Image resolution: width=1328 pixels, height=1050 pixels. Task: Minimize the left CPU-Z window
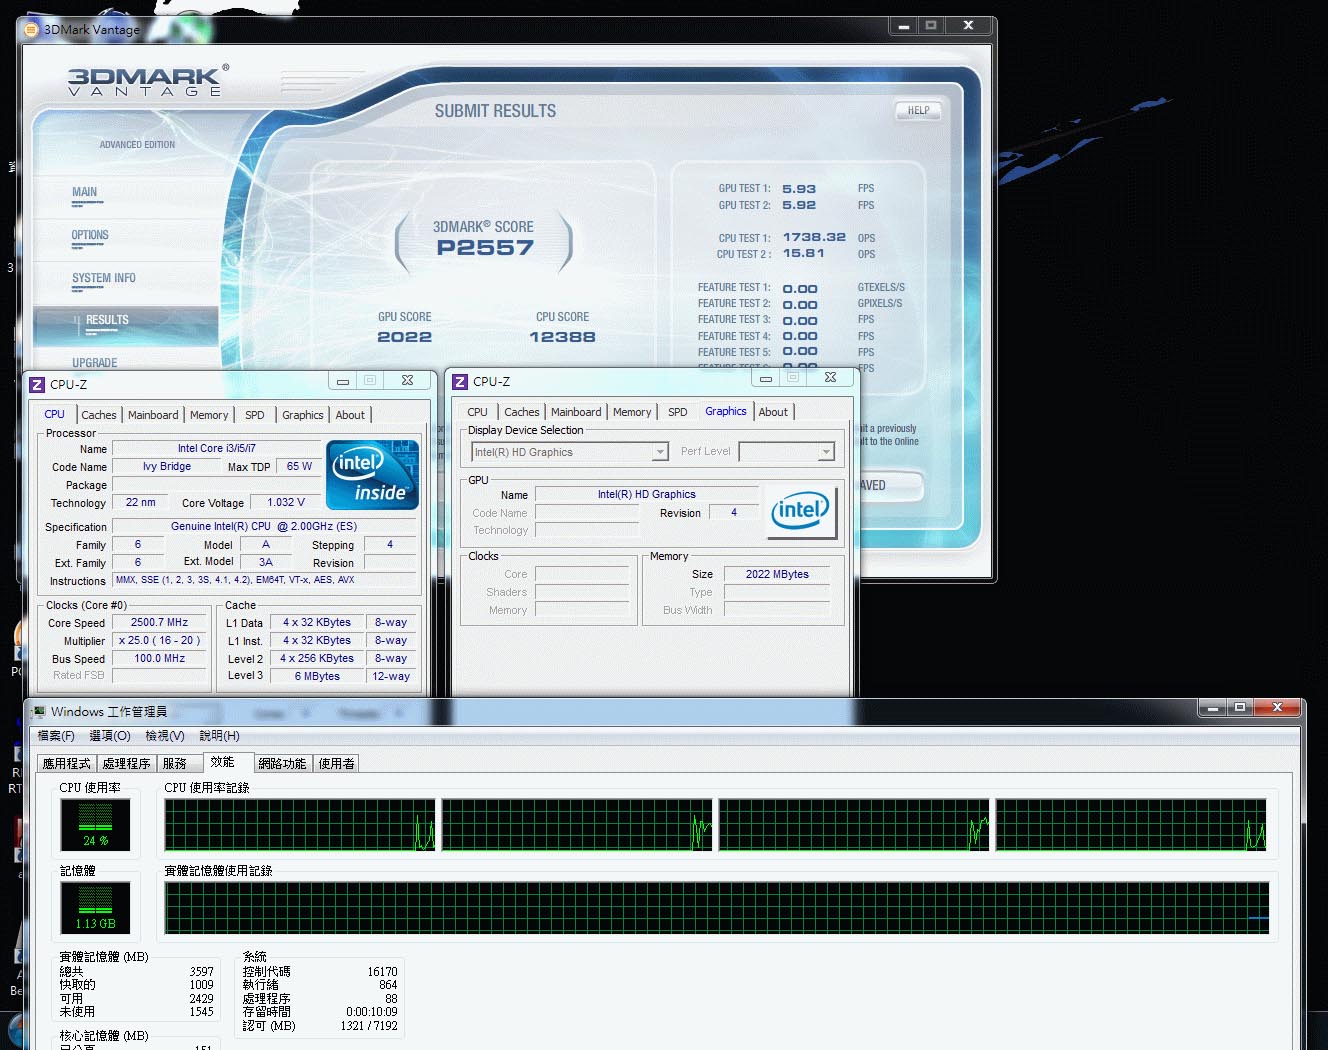pos(343,381)
